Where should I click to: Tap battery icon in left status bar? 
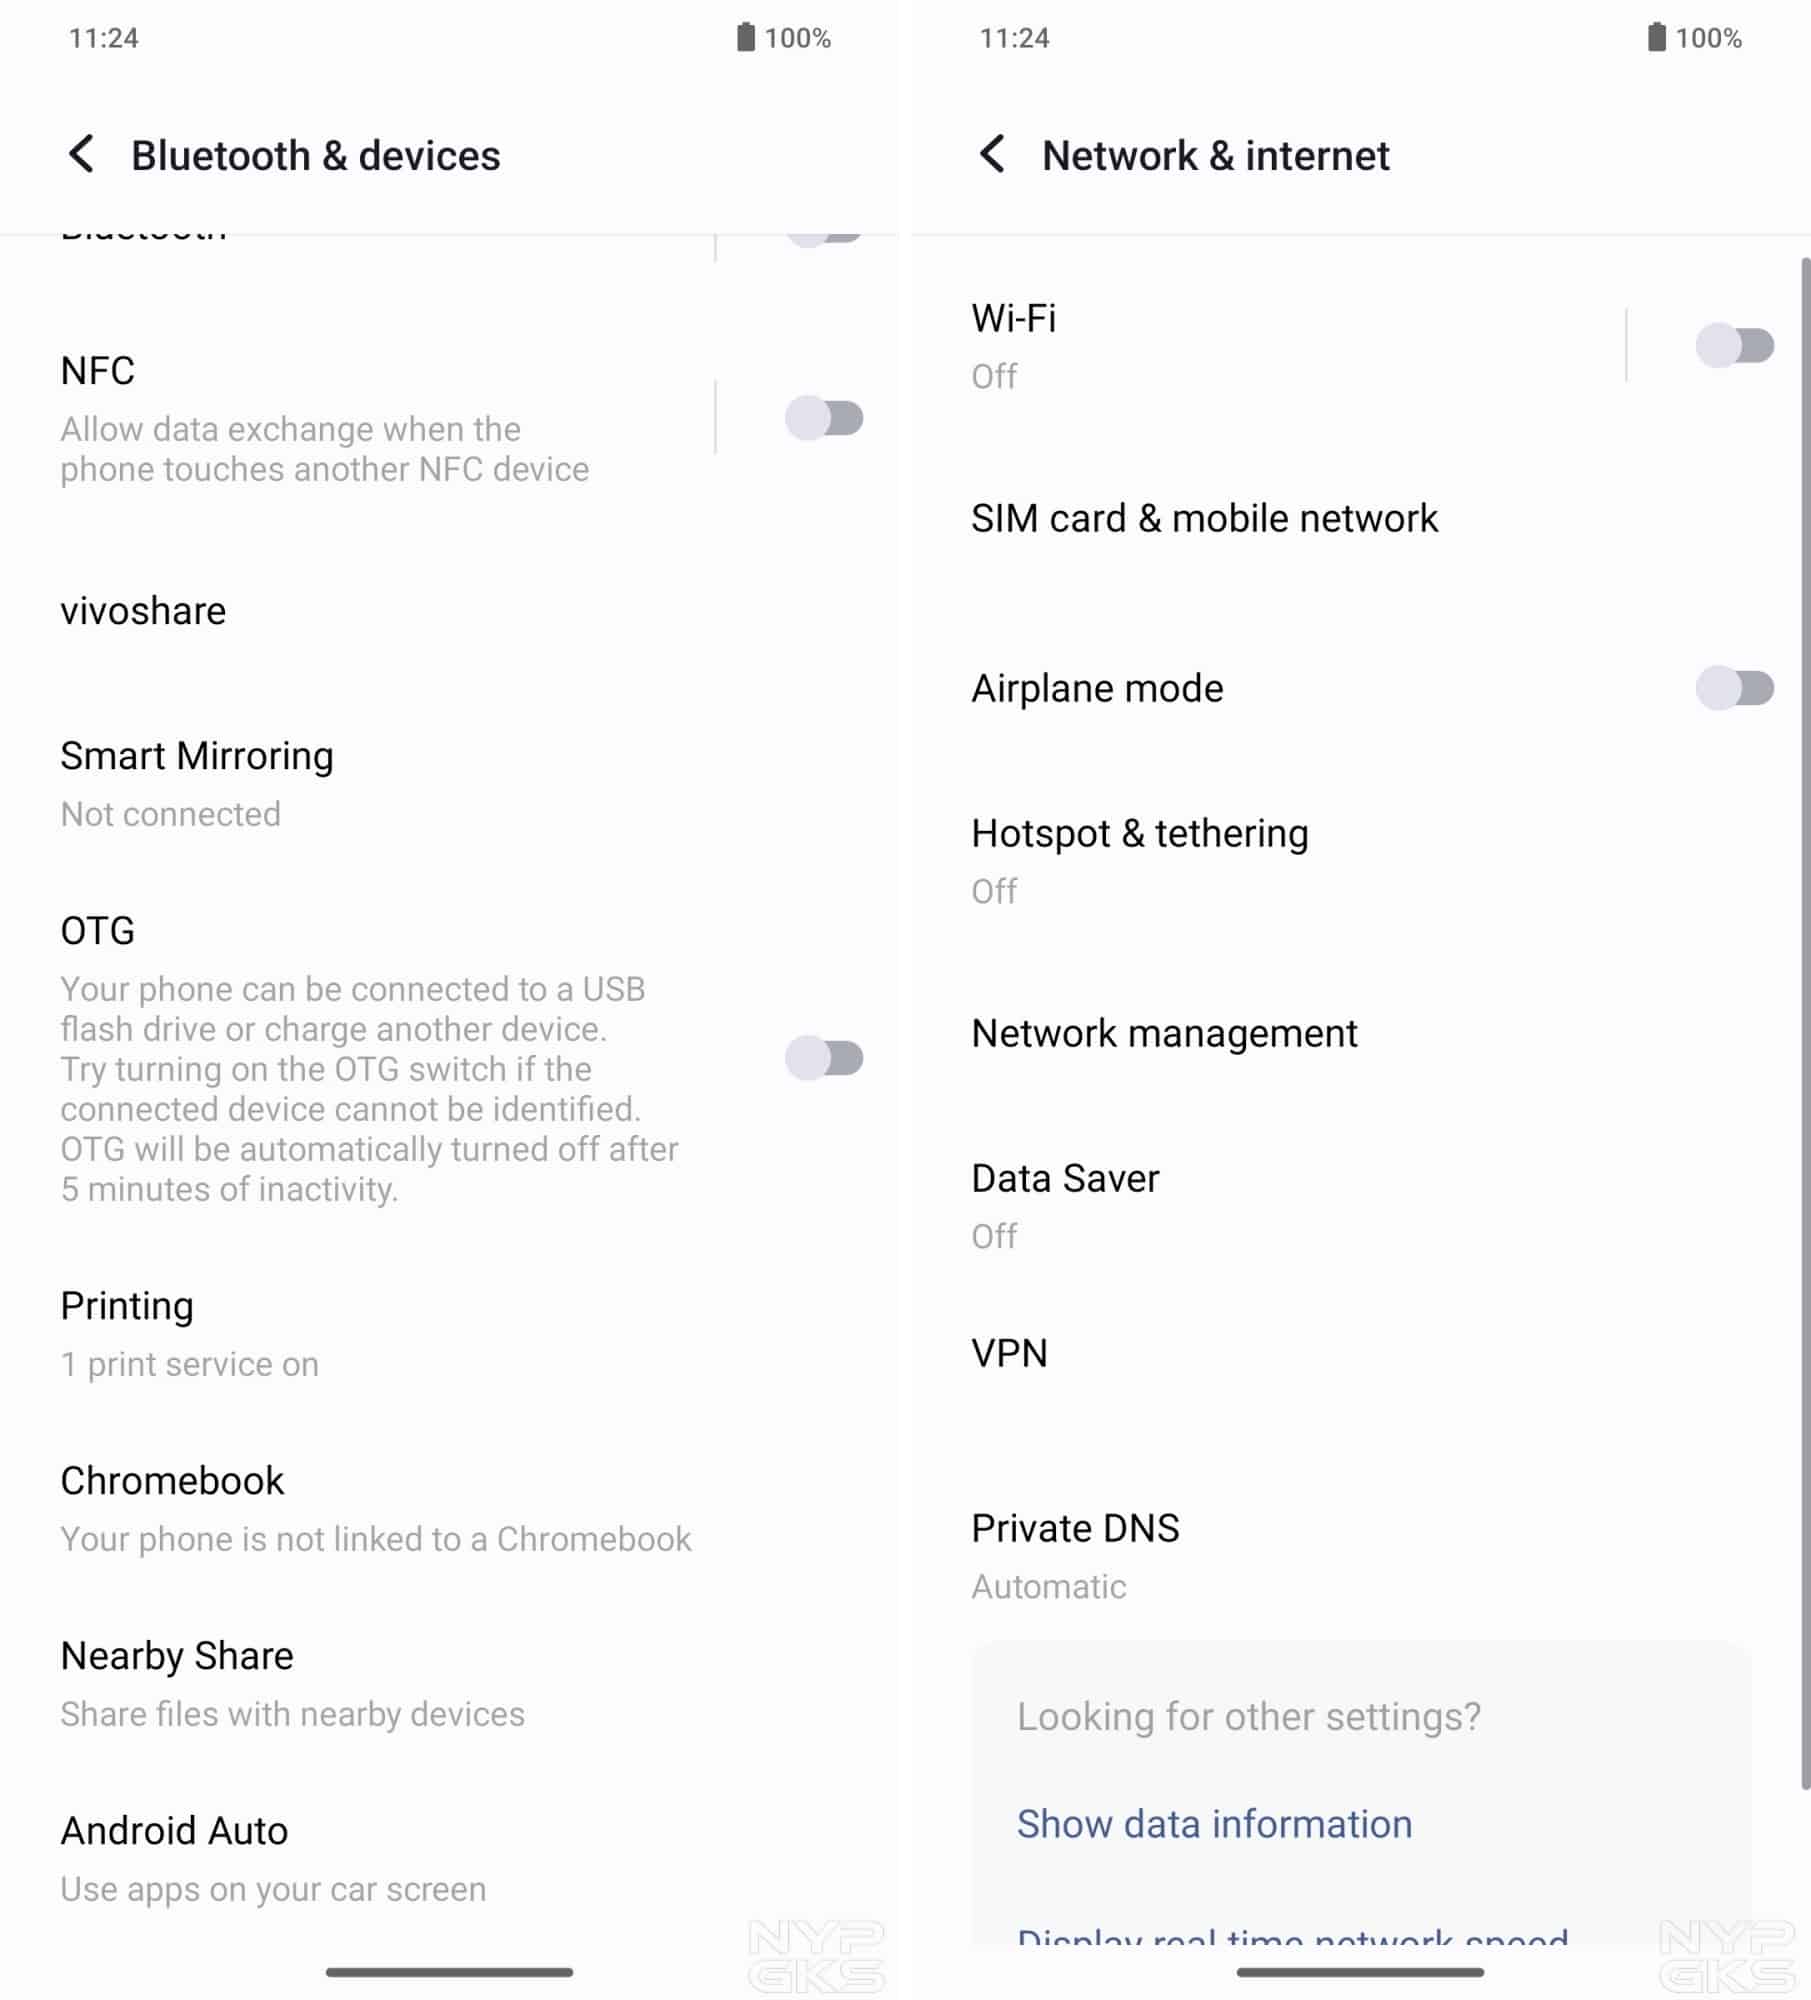click(x=746, y=38)
